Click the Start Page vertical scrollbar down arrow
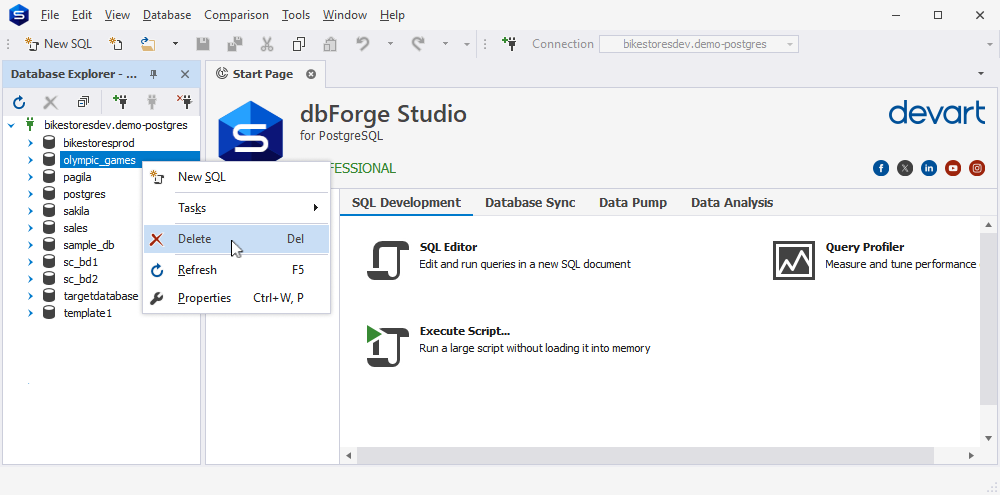The width and height of the screenshot is (1000, 495). 988,438
